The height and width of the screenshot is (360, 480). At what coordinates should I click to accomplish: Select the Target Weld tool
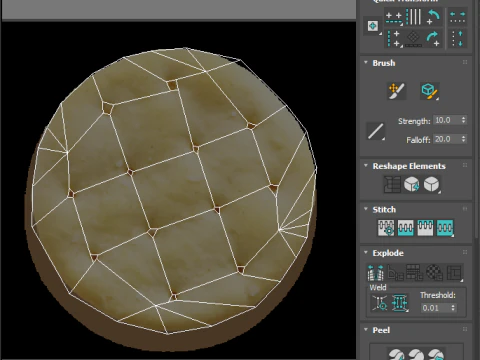pos(380,303)
